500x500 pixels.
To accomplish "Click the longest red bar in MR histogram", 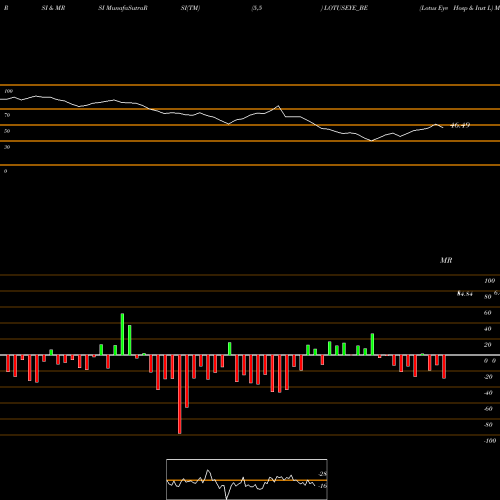I will (180, 394).
